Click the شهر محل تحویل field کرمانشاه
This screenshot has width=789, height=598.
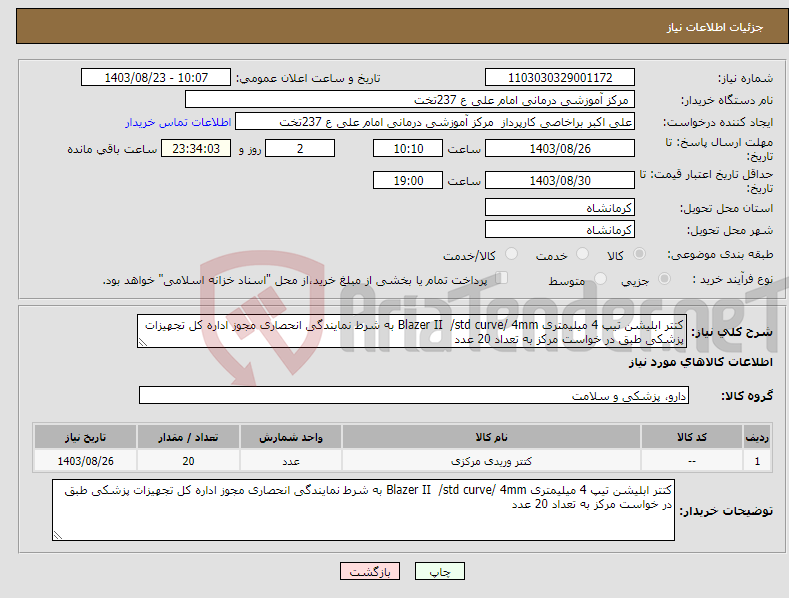click(560, 230)
